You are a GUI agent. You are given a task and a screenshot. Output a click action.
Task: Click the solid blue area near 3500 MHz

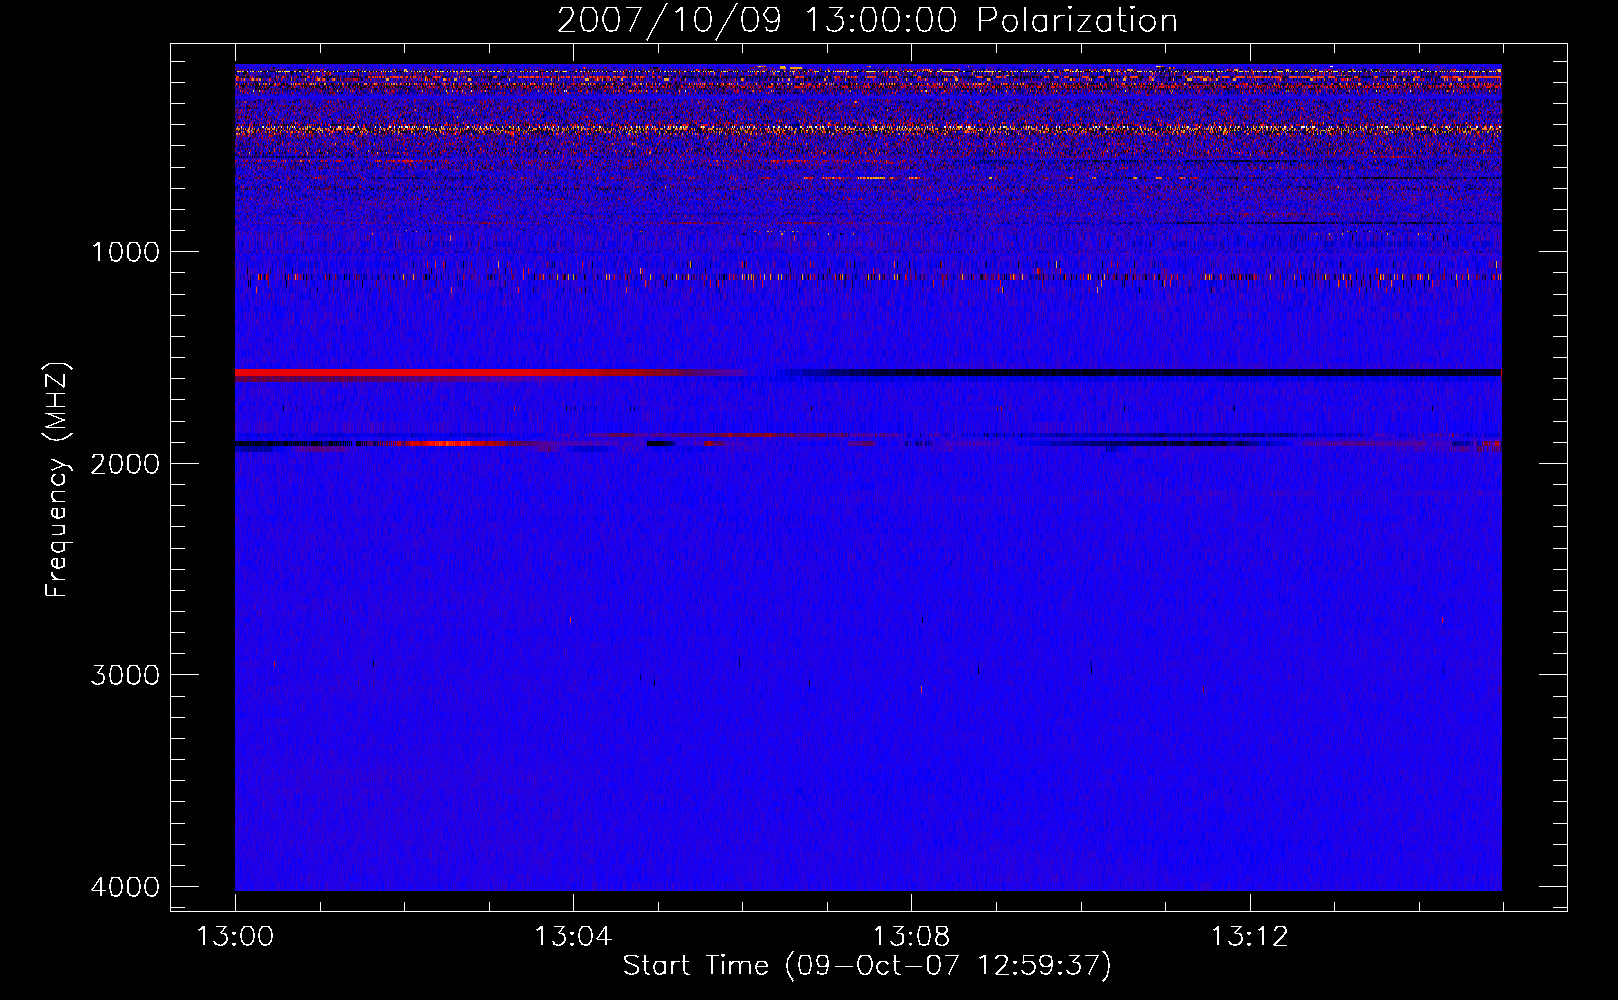click(x=860, y=780)
